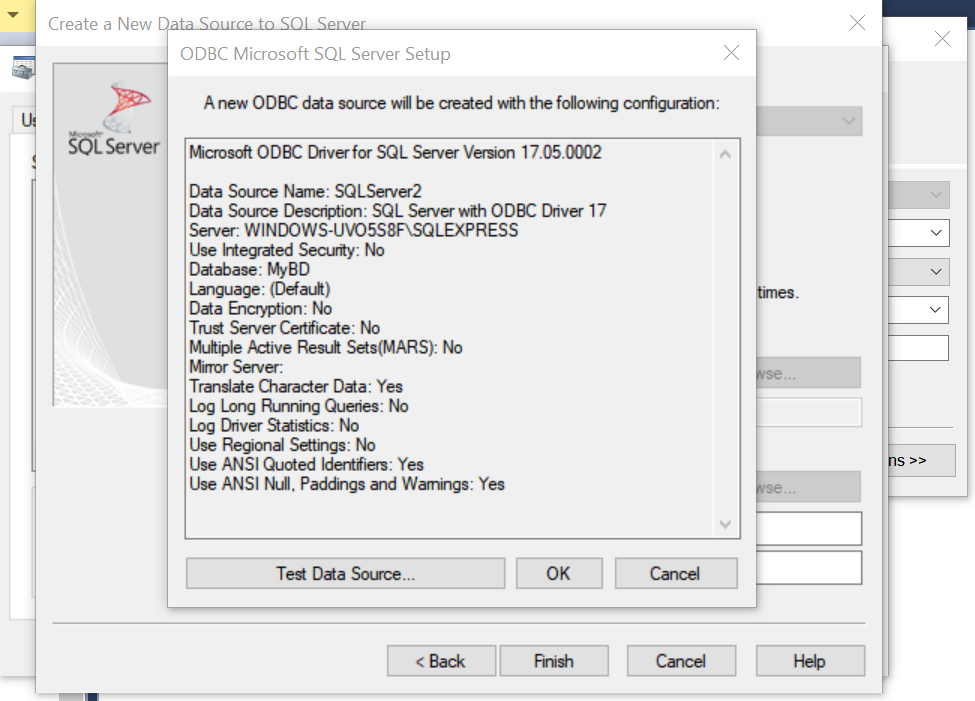The image size is (975, 701).
Task: Click text field in right background window
Action: coord(918,348)
